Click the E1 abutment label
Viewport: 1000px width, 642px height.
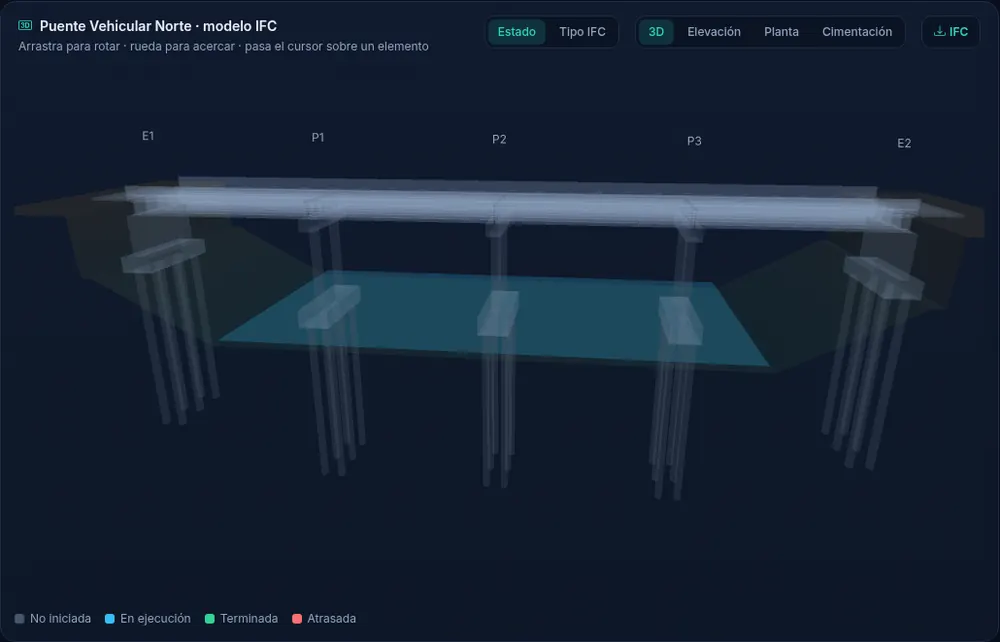click(x=148, y=136)
